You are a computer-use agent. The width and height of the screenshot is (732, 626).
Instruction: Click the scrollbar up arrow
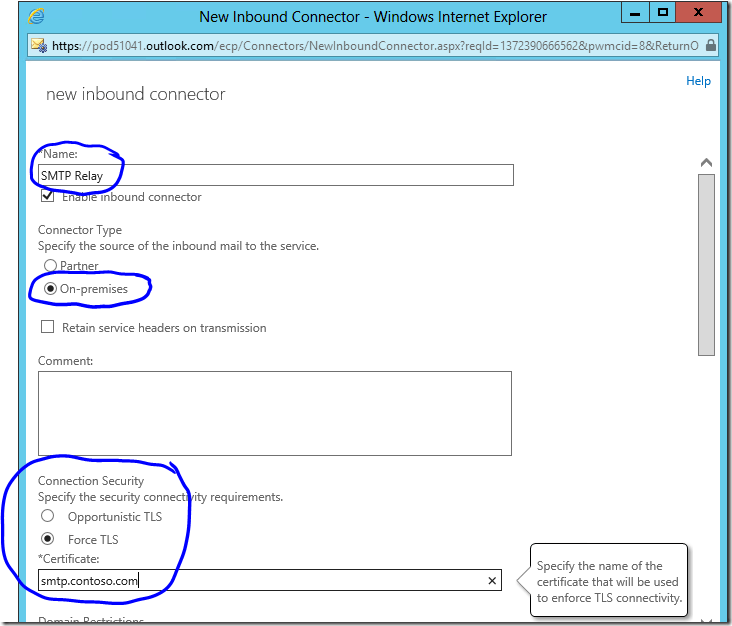pos(706,163)
